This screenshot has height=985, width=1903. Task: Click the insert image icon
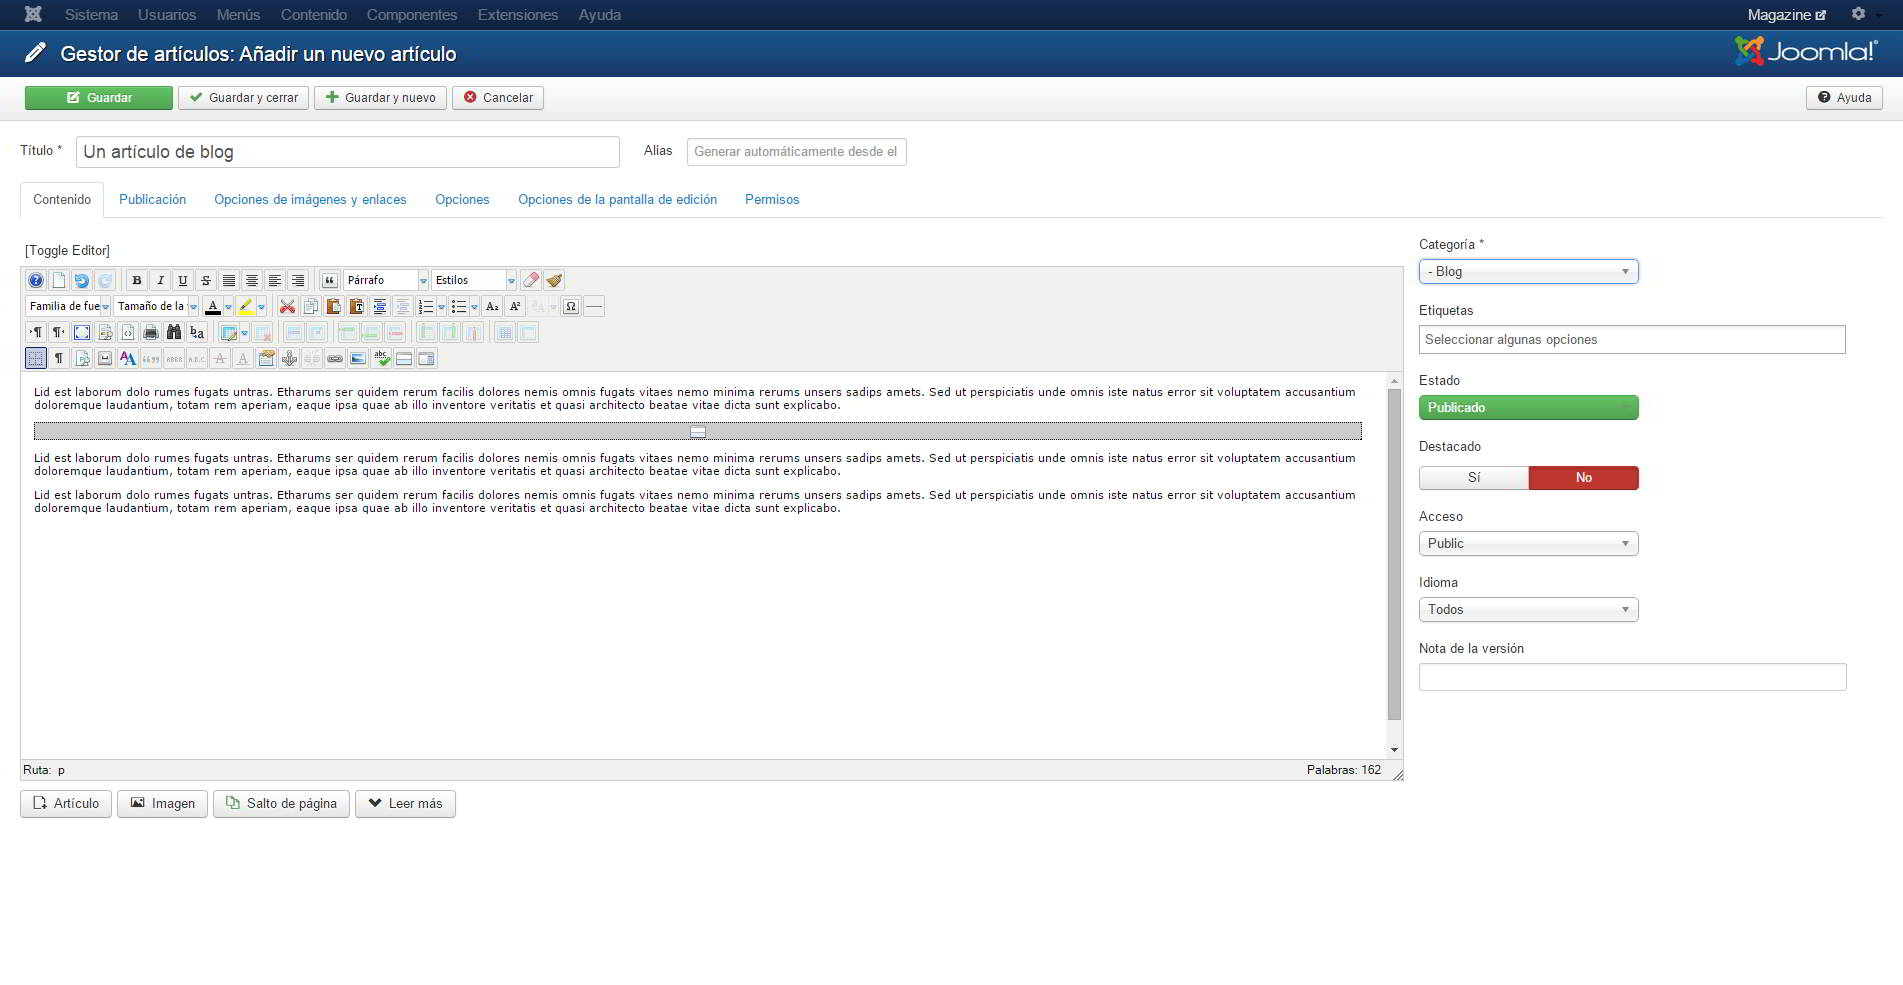tap(357, 358)
